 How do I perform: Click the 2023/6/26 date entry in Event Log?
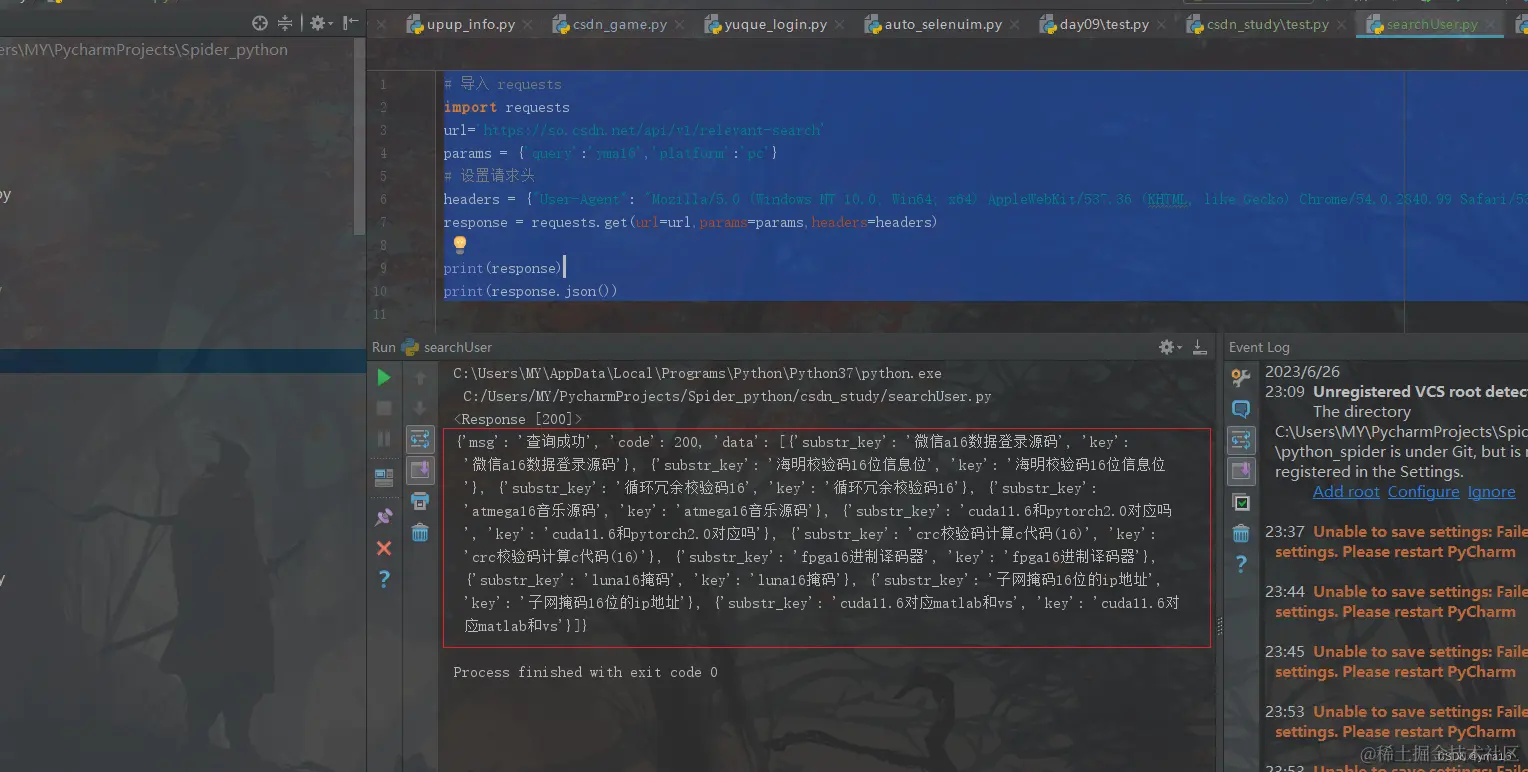coord(1302,371)
